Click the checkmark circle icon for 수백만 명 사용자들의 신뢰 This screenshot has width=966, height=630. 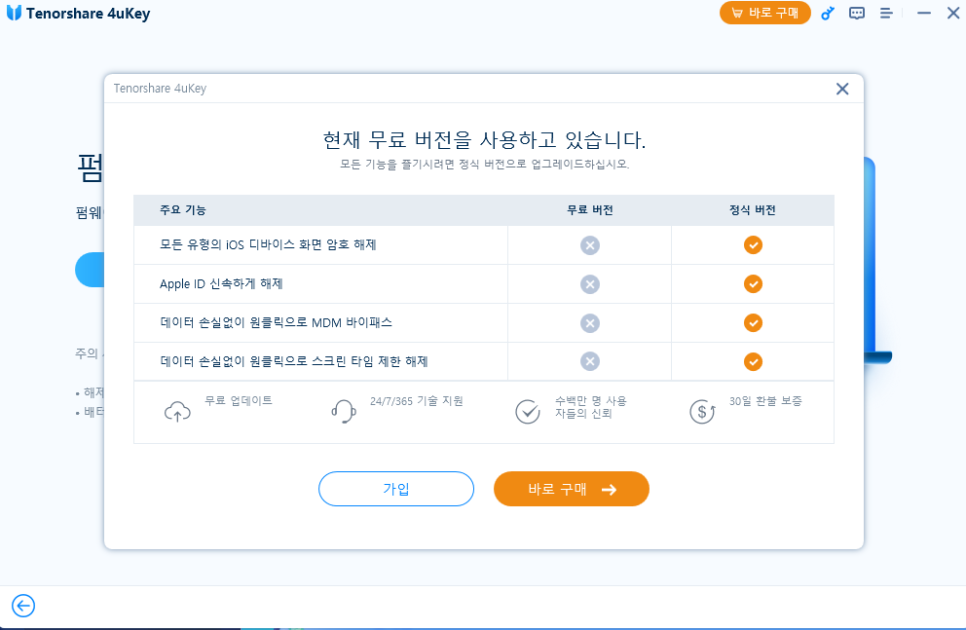click(x=527, y=411)
